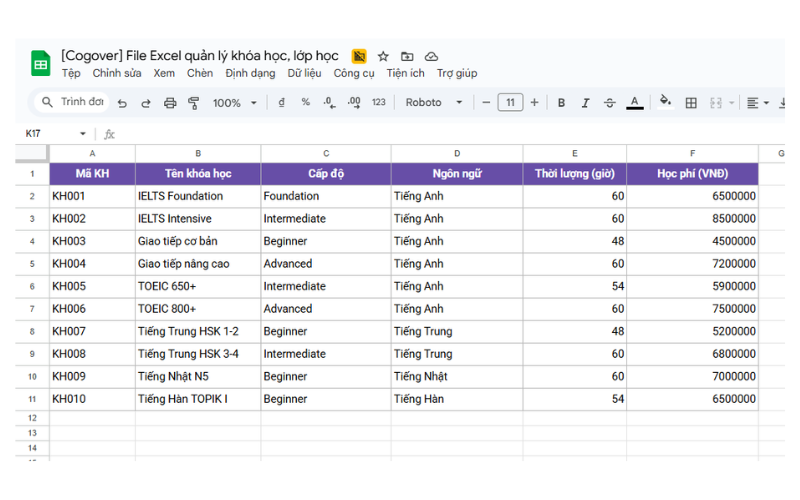Toggle strikethrough formatting
The height and width of the screenshot is (500, 800).
tap(609, 103)
